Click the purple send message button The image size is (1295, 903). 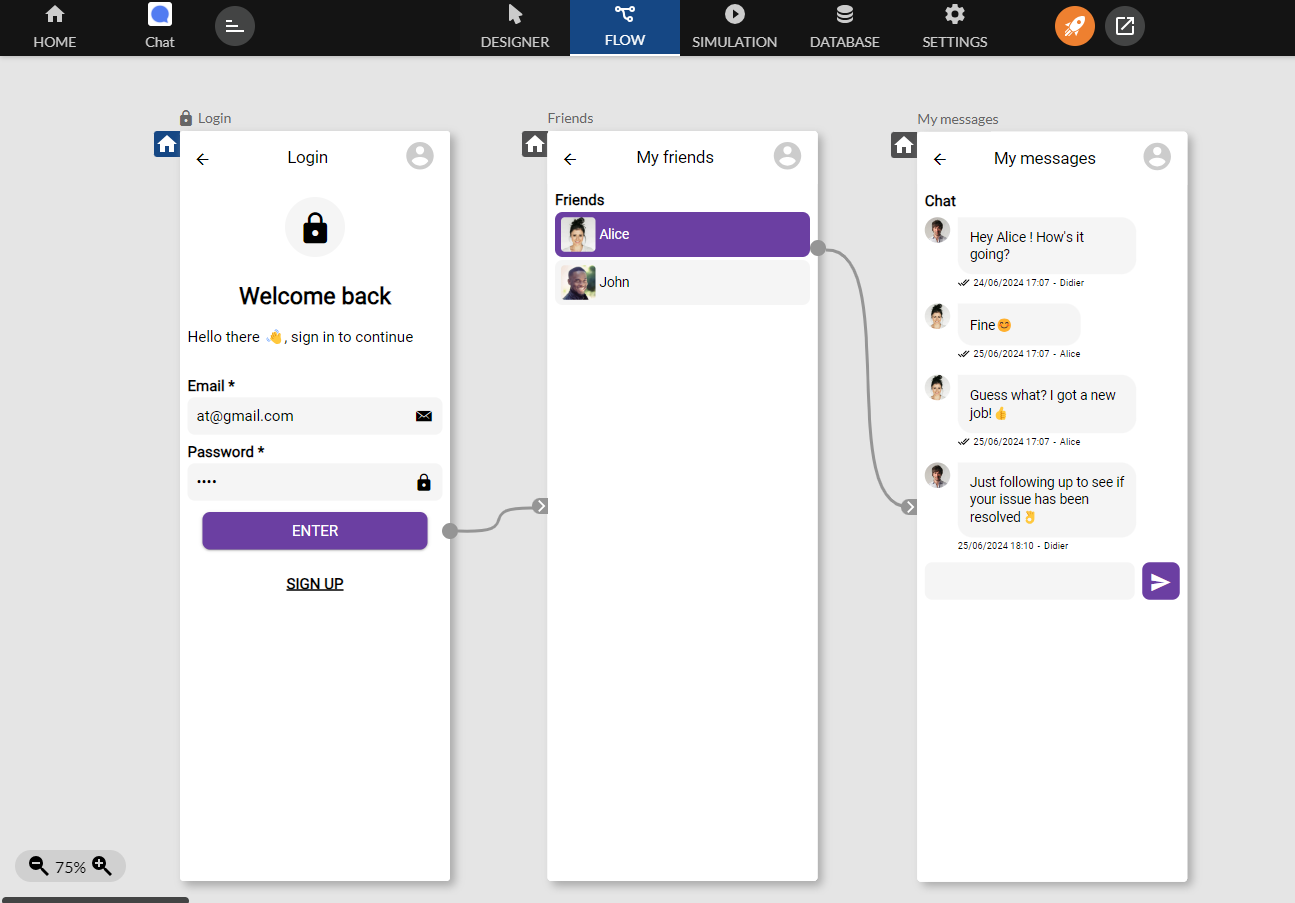(1161, 581)
